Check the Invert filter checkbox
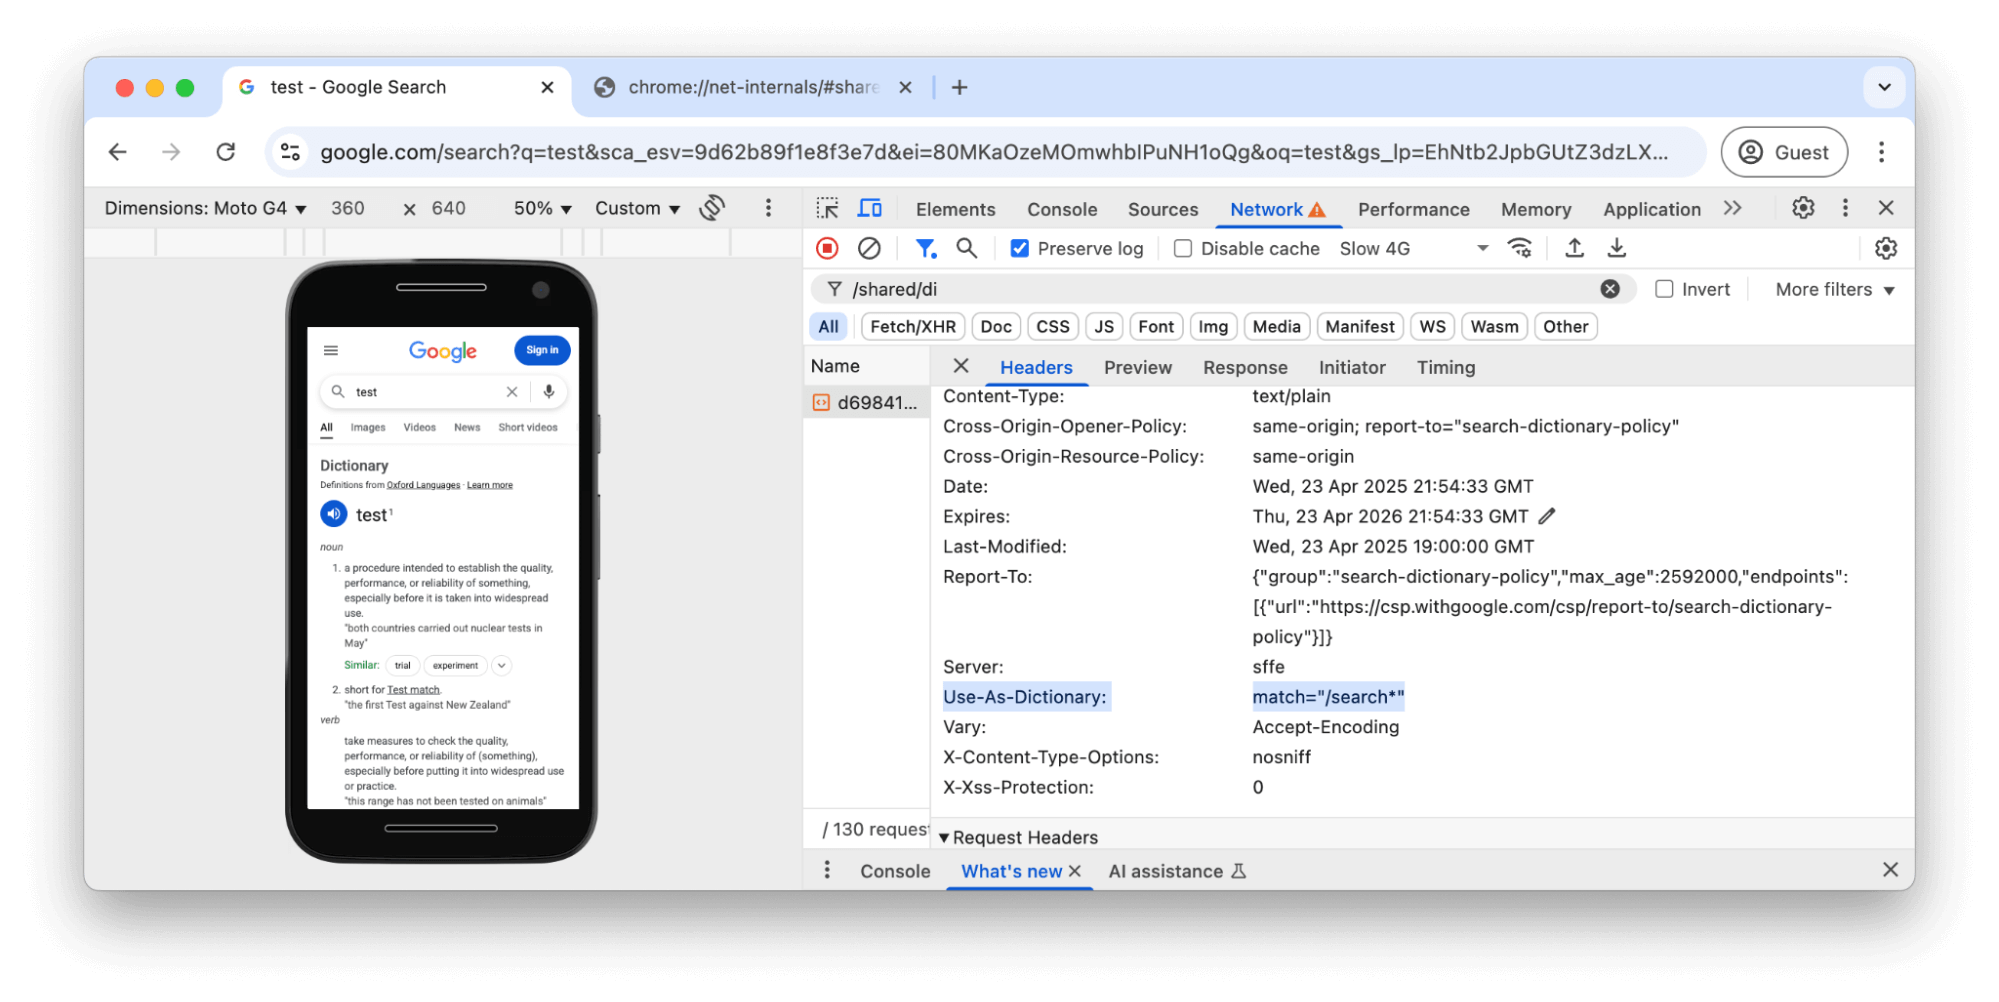 click(1665, 289)
